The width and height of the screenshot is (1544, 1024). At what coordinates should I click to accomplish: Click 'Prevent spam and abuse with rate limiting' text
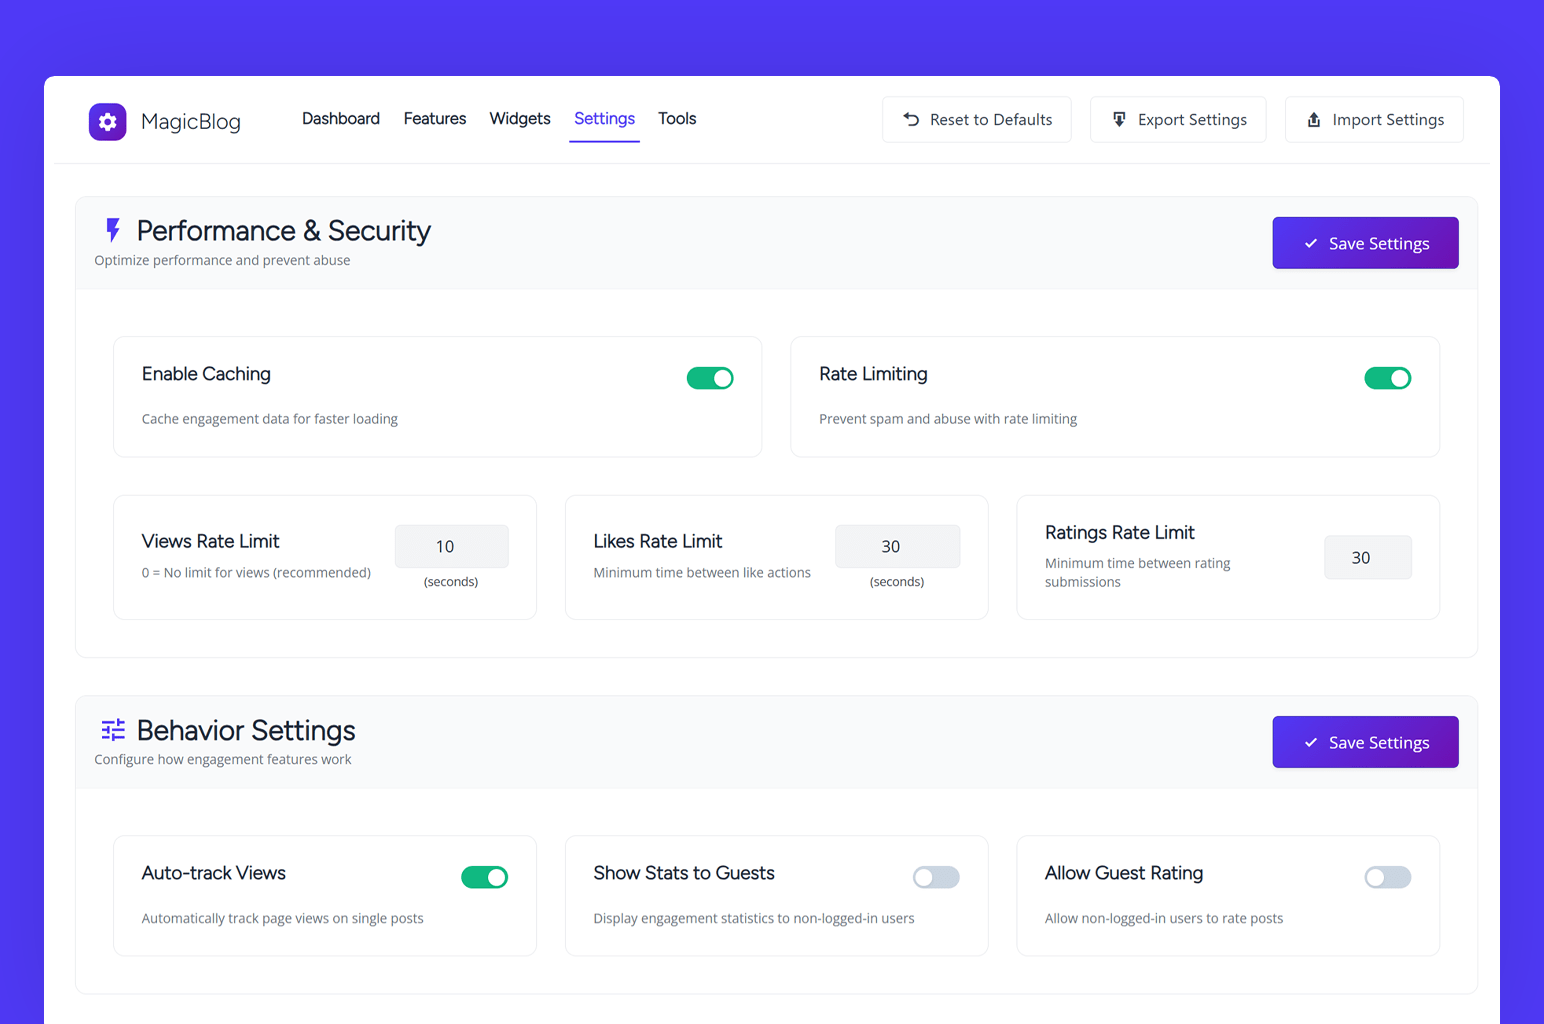947,419
